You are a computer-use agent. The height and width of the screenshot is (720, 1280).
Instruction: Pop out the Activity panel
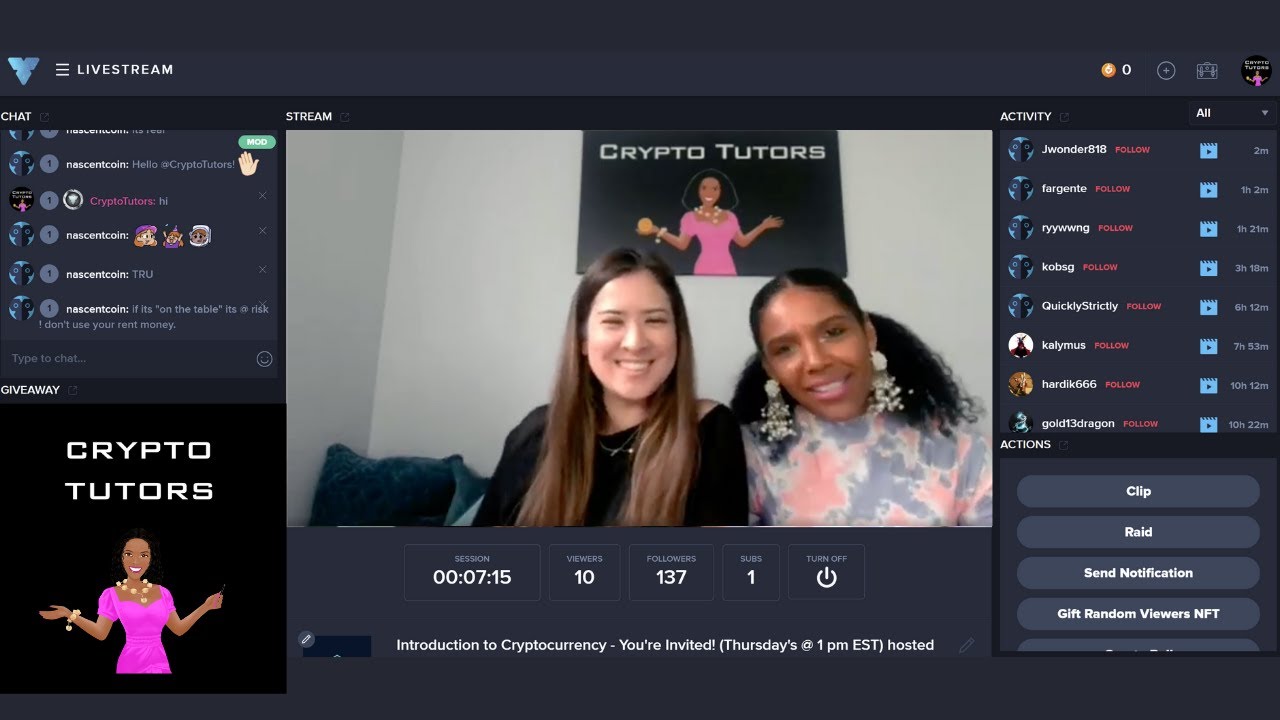pyautogui.click(x=1064, y=117)
